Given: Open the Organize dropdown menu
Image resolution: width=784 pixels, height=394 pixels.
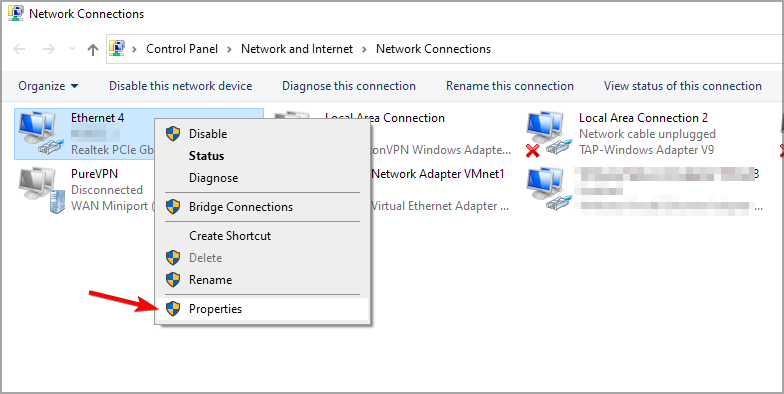Looking at the screenshot, I should tap(48, 86).
